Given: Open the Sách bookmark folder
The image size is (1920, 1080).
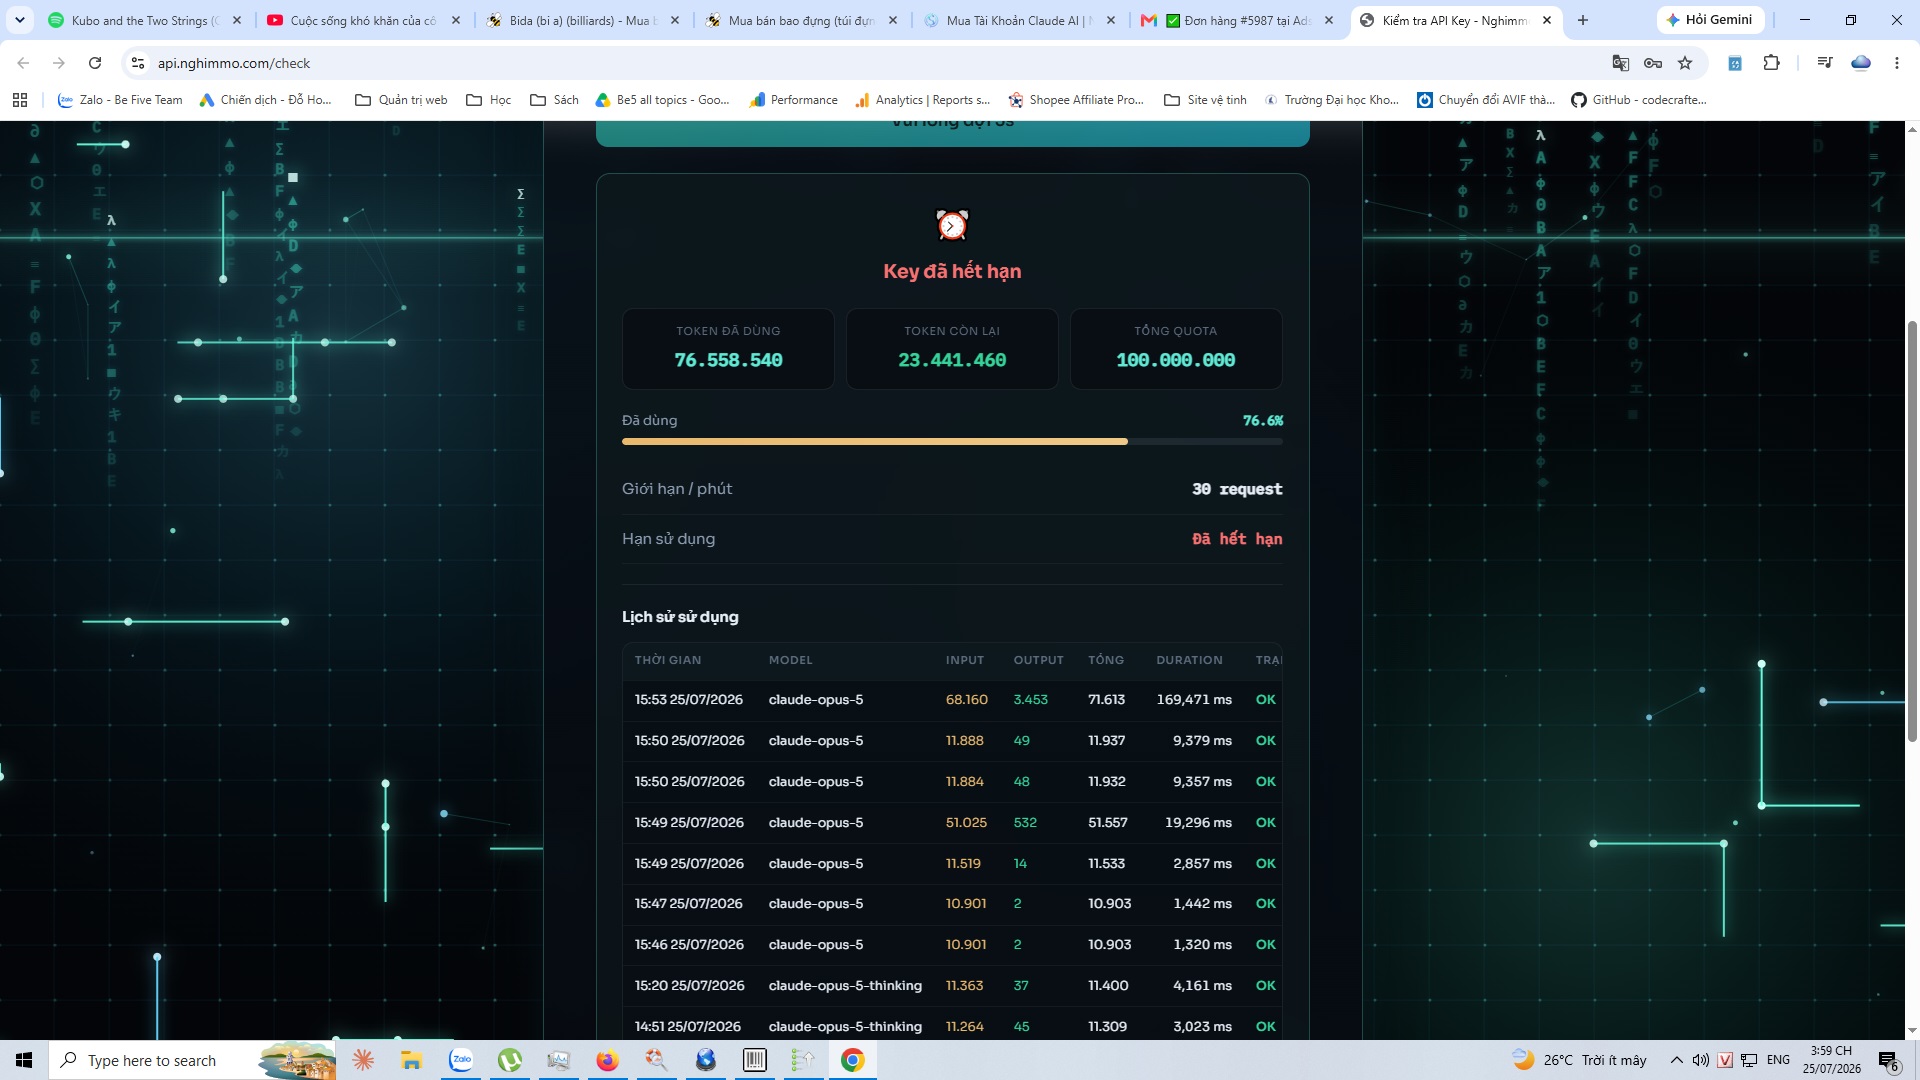Looking at the screenshot, I should point(554,100).
